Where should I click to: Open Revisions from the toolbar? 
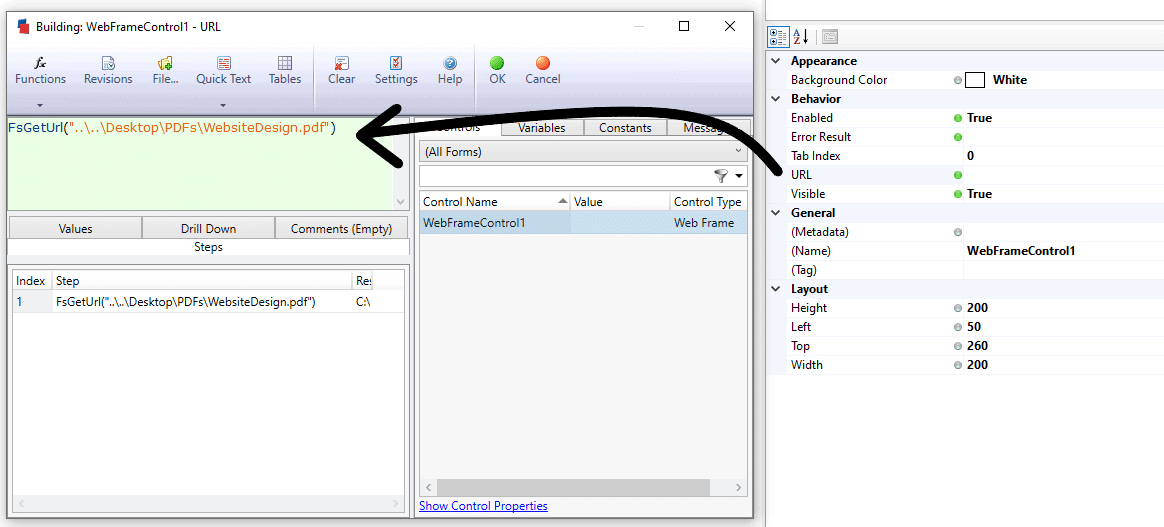pyautogui.click(x=108, y=63)
